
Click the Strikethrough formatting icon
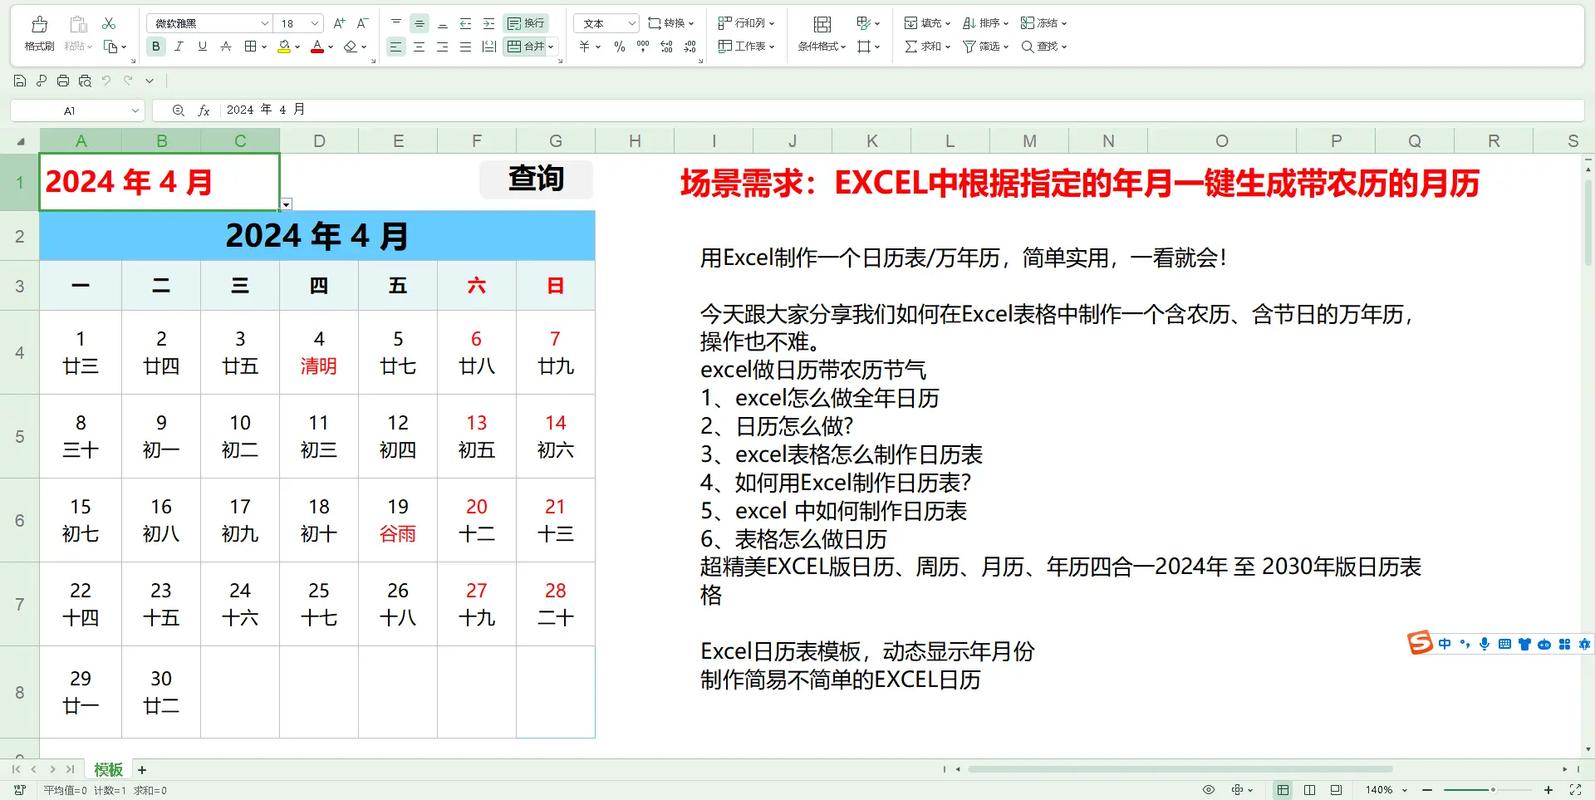tap(226, 46)
